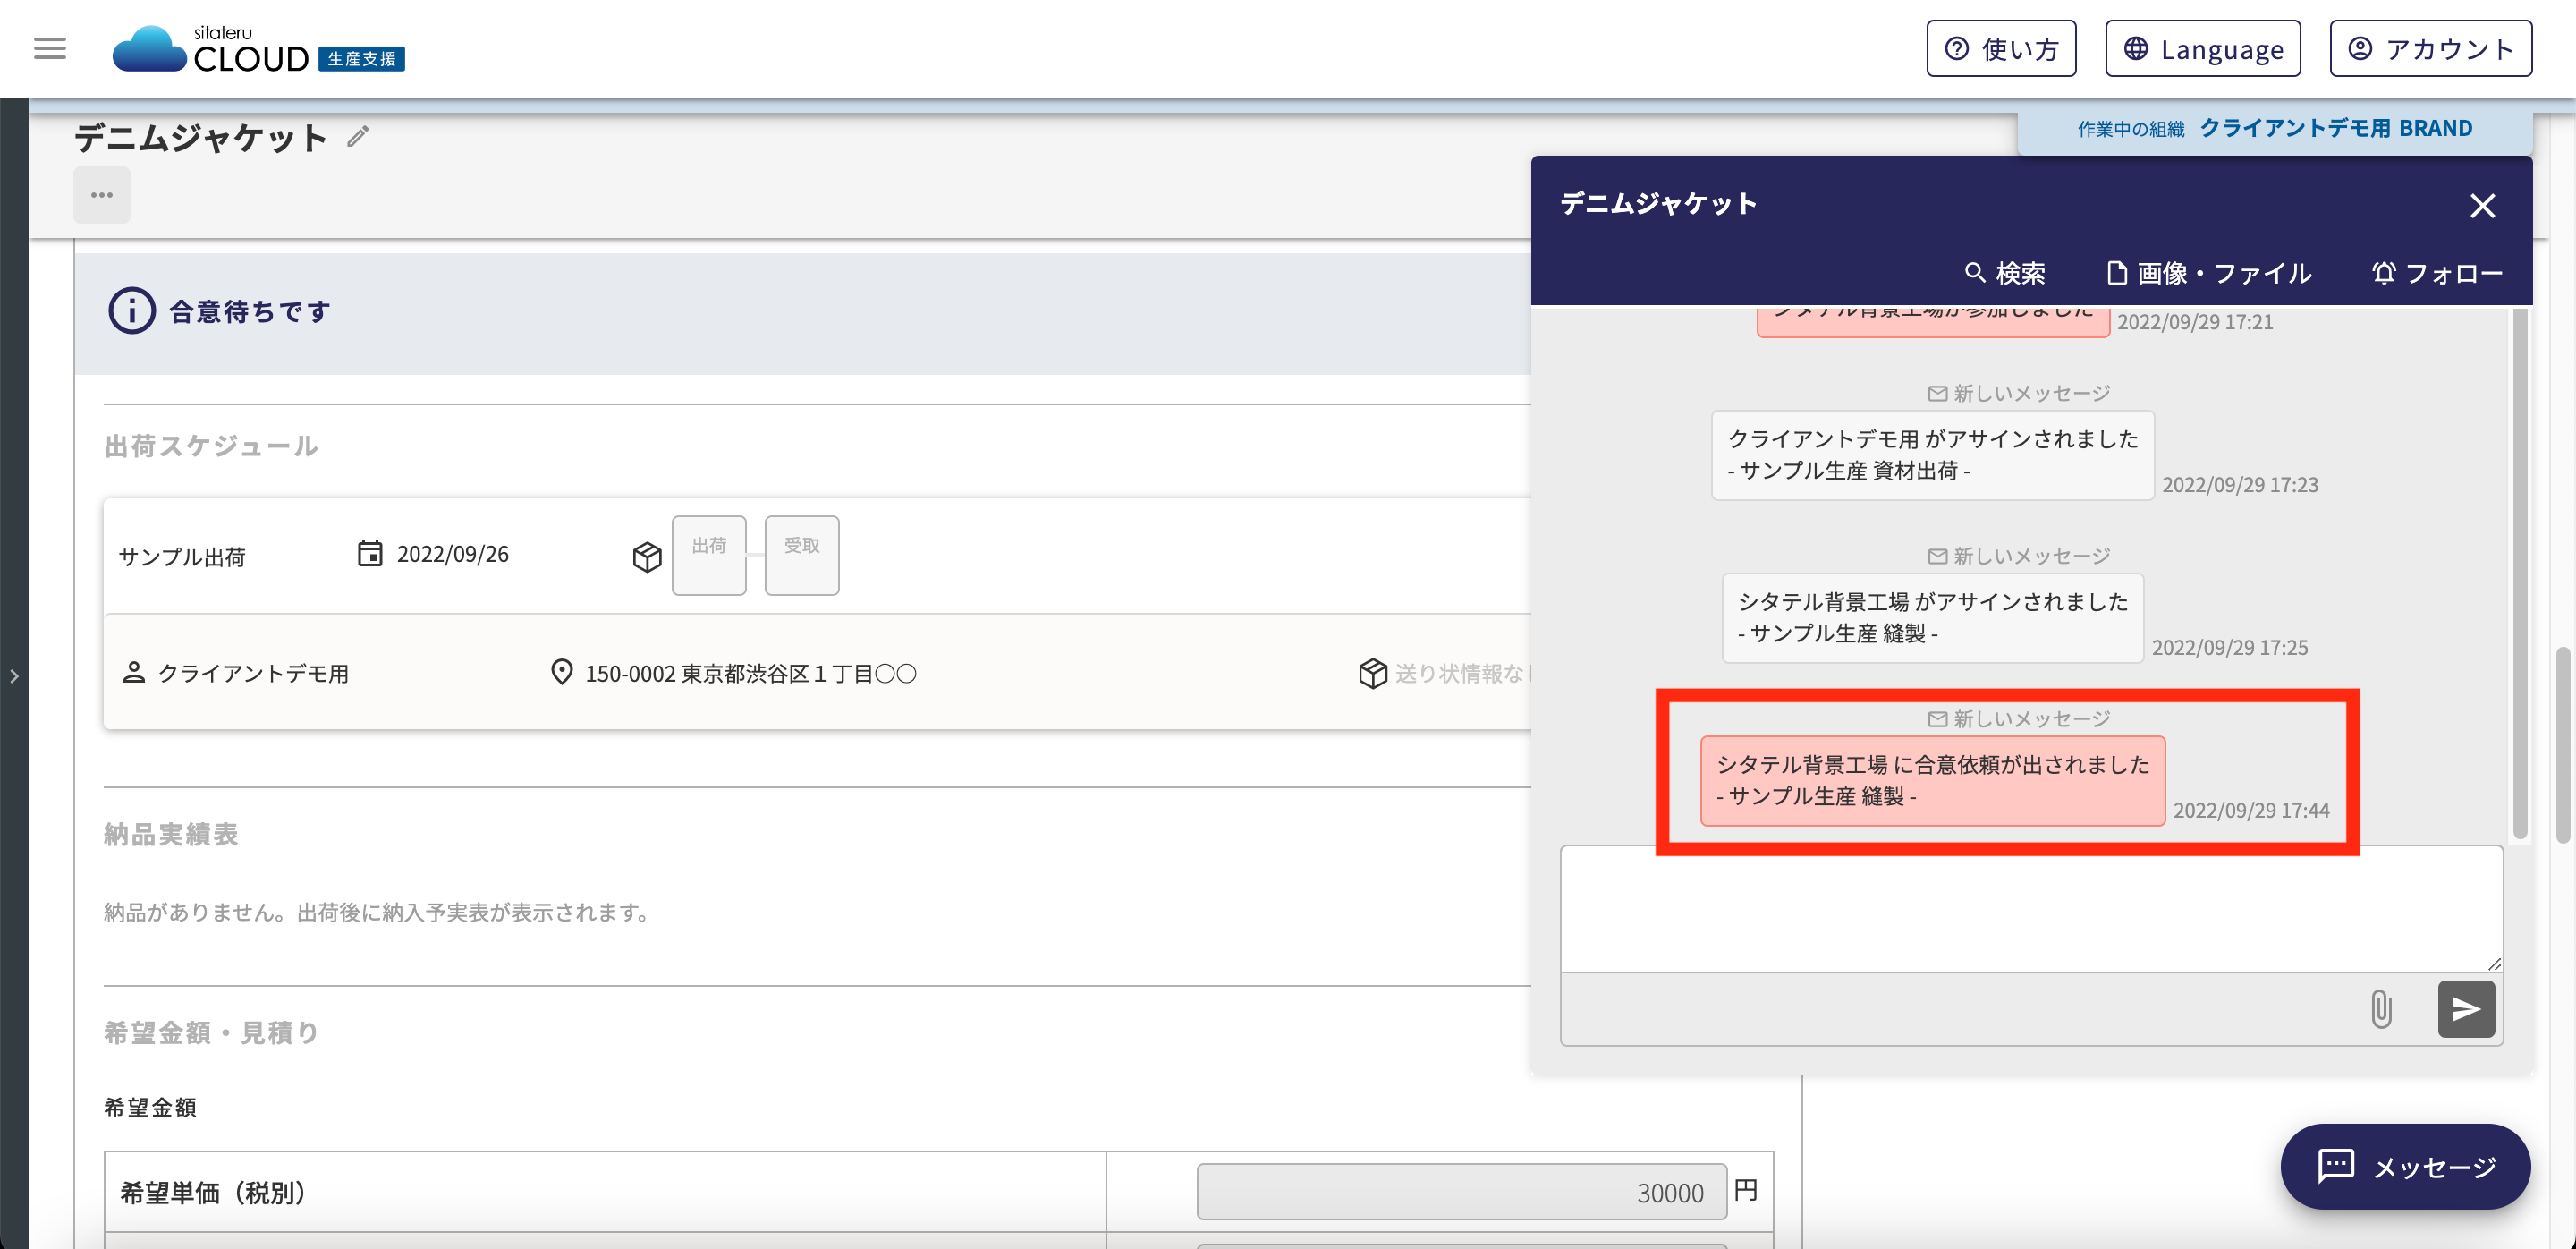Click the package icon before 出荷 step
2576x1249 pixels.
point(647,556)
